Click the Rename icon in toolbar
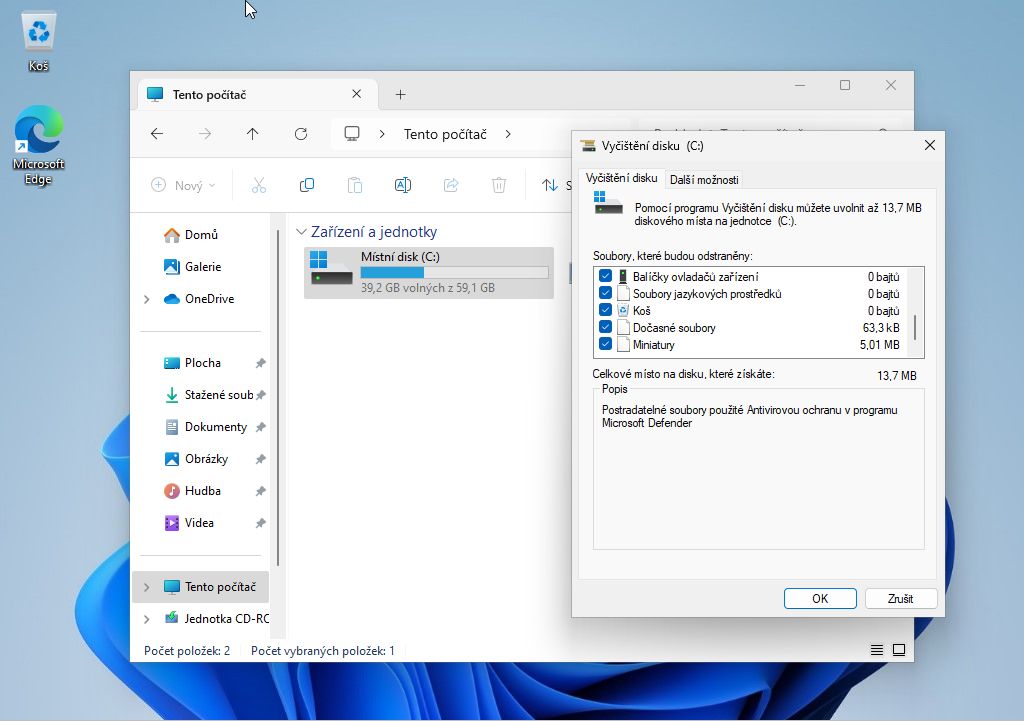Image resolution: width=1024 pixels, height=721 pixels. [x=403, y=185]
